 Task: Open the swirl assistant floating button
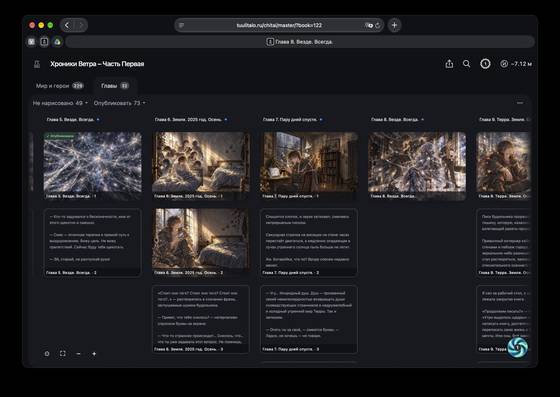coord(517,347)
